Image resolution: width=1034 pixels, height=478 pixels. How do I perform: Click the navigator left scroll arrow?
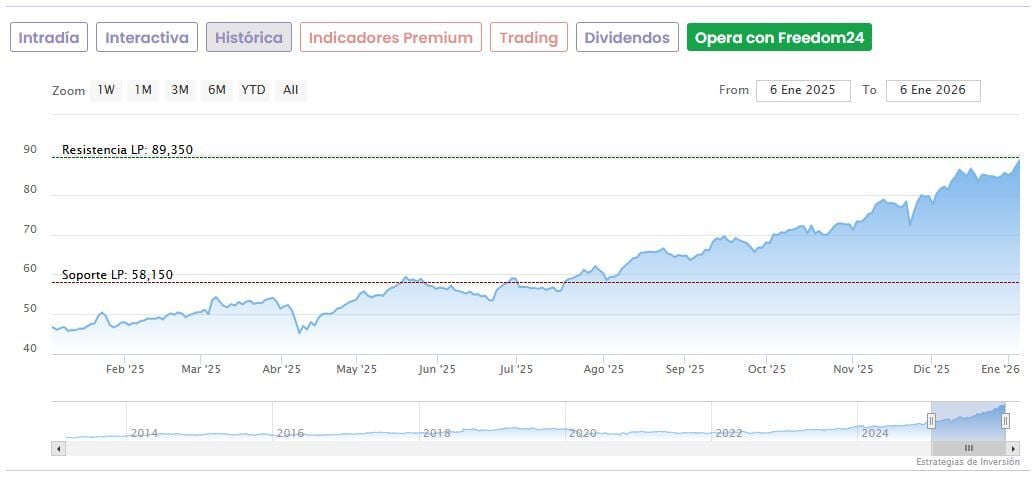tap(58, 448)
